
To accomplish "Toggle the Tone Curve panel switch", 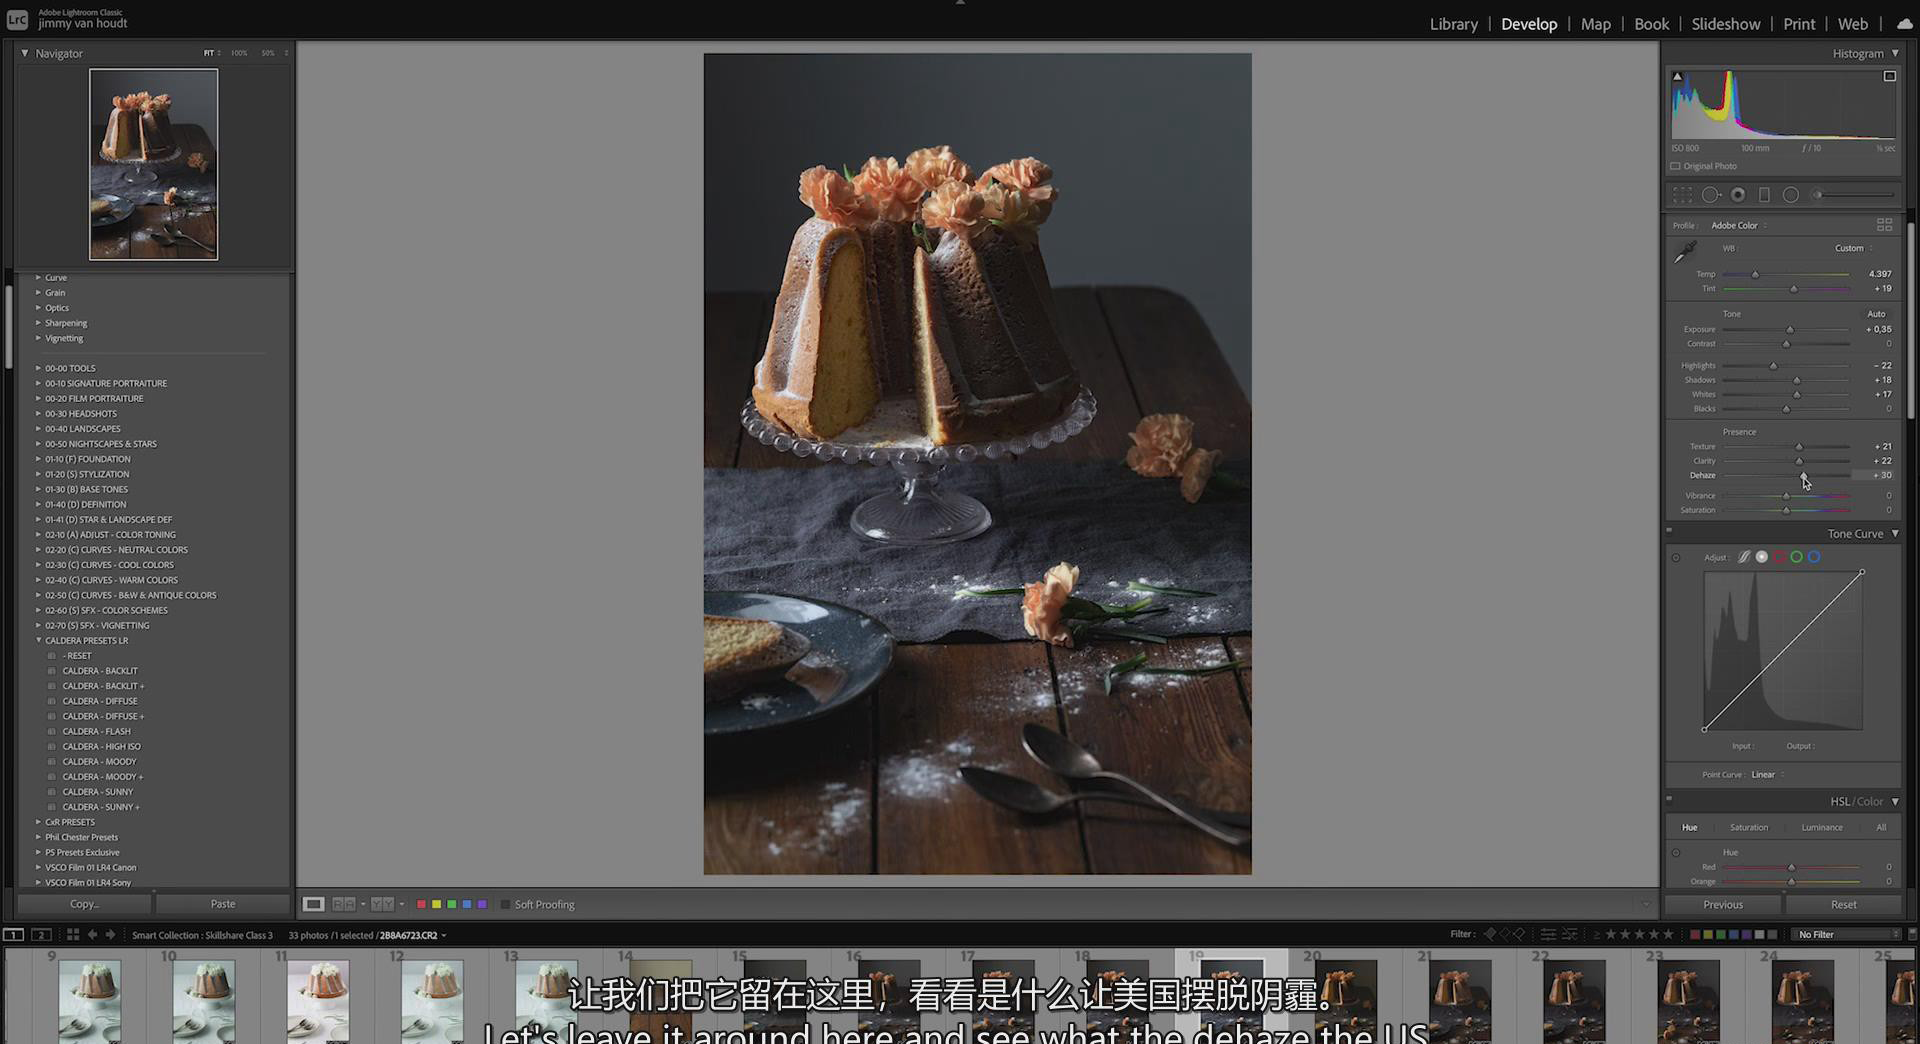I will click(x=1669, y=531).
